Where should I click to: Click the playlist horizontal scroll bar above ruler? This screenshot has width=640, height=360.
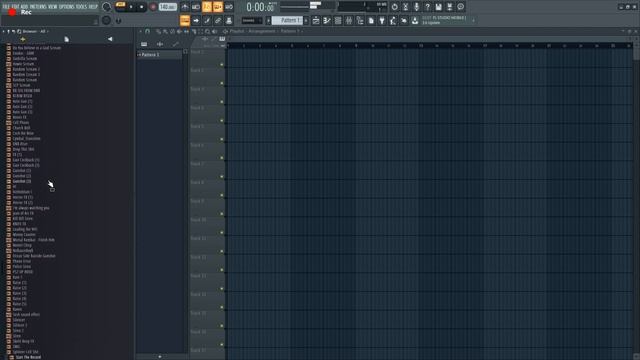click(428, 39)
